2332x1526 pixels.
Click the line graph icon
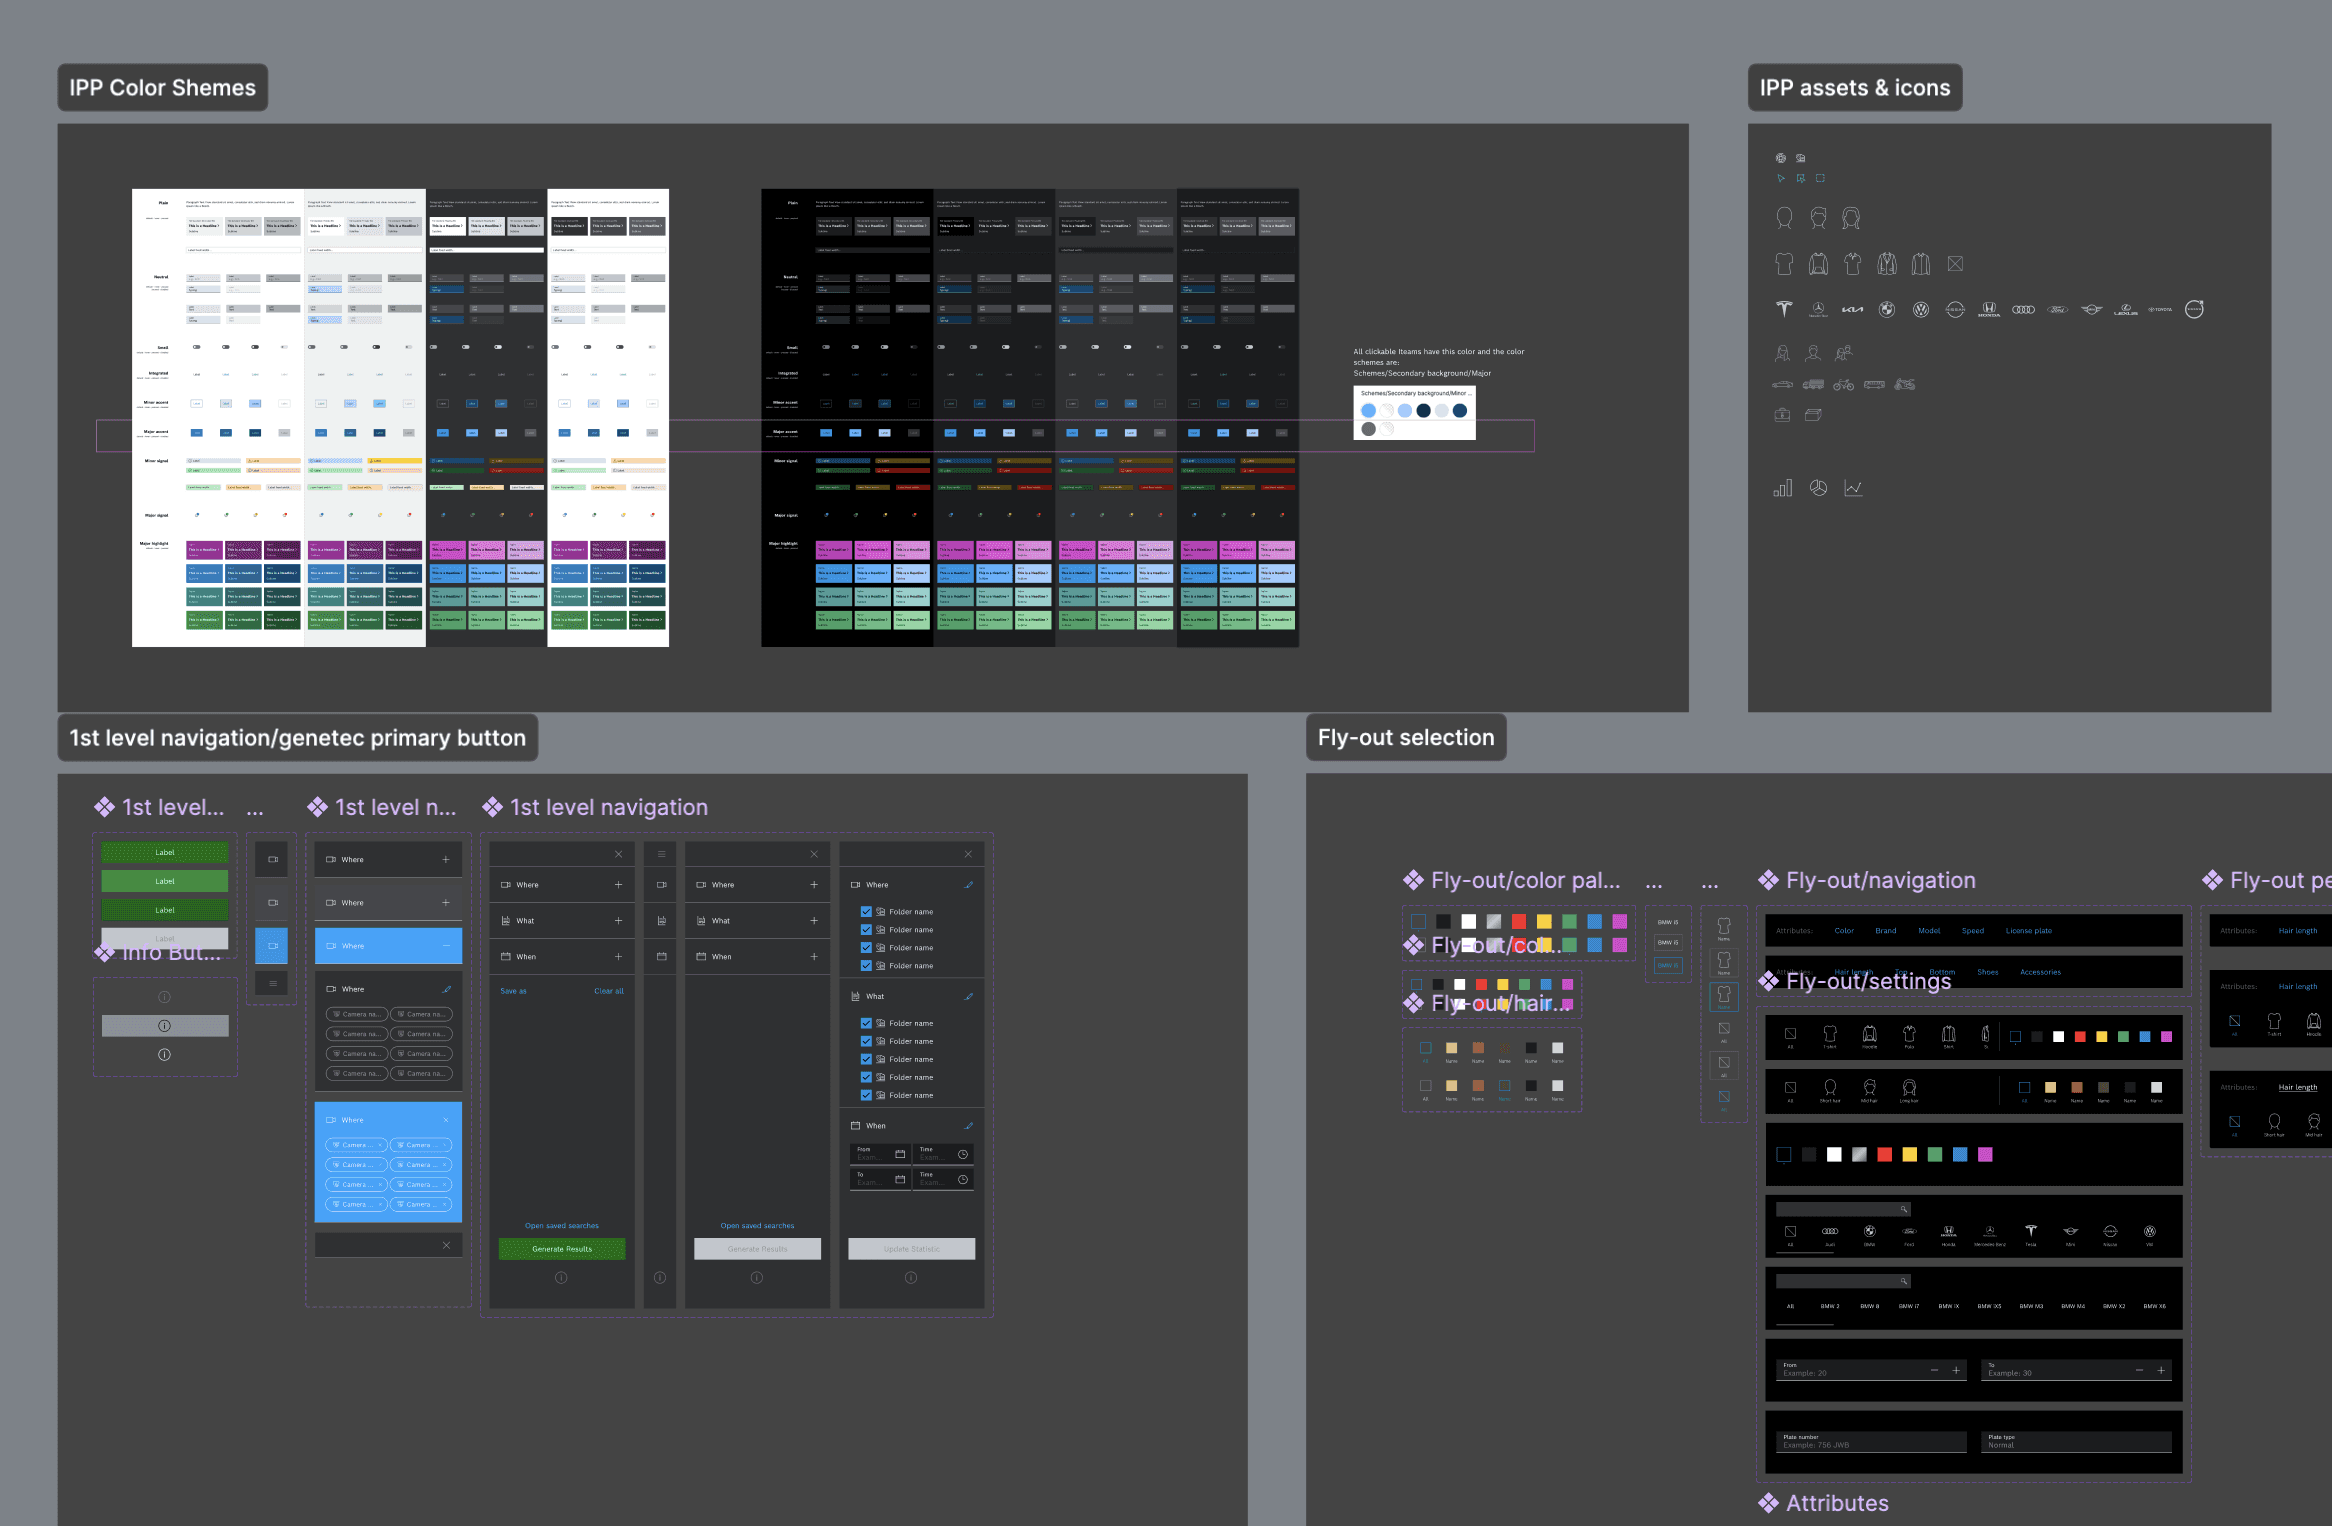point(1853,488)
